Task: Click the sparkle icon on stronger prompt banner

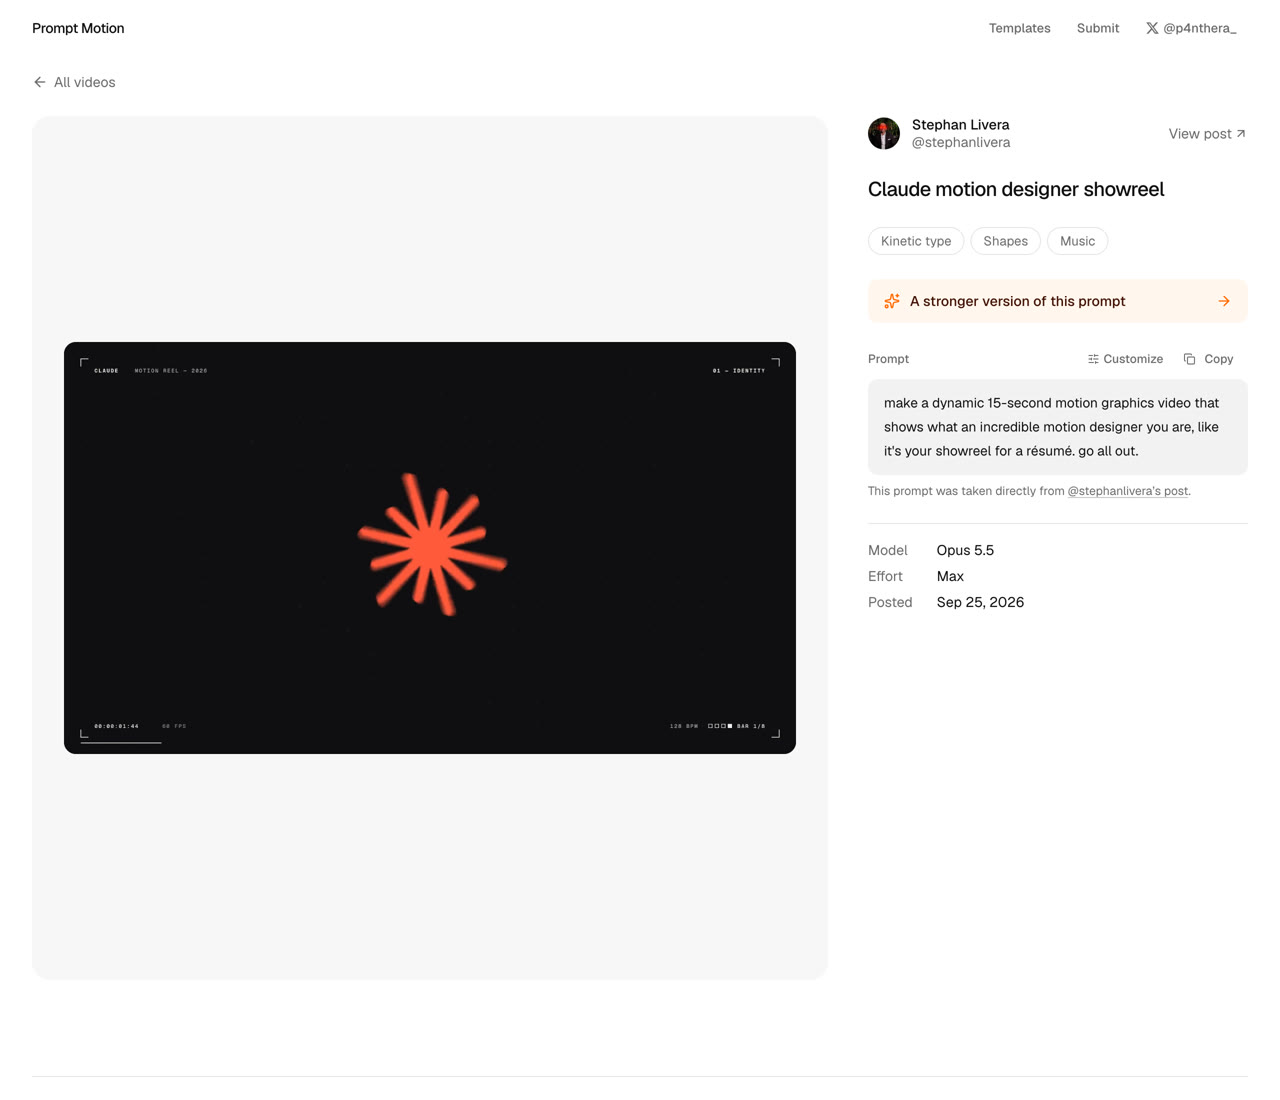Action: (x=892, y=301)
